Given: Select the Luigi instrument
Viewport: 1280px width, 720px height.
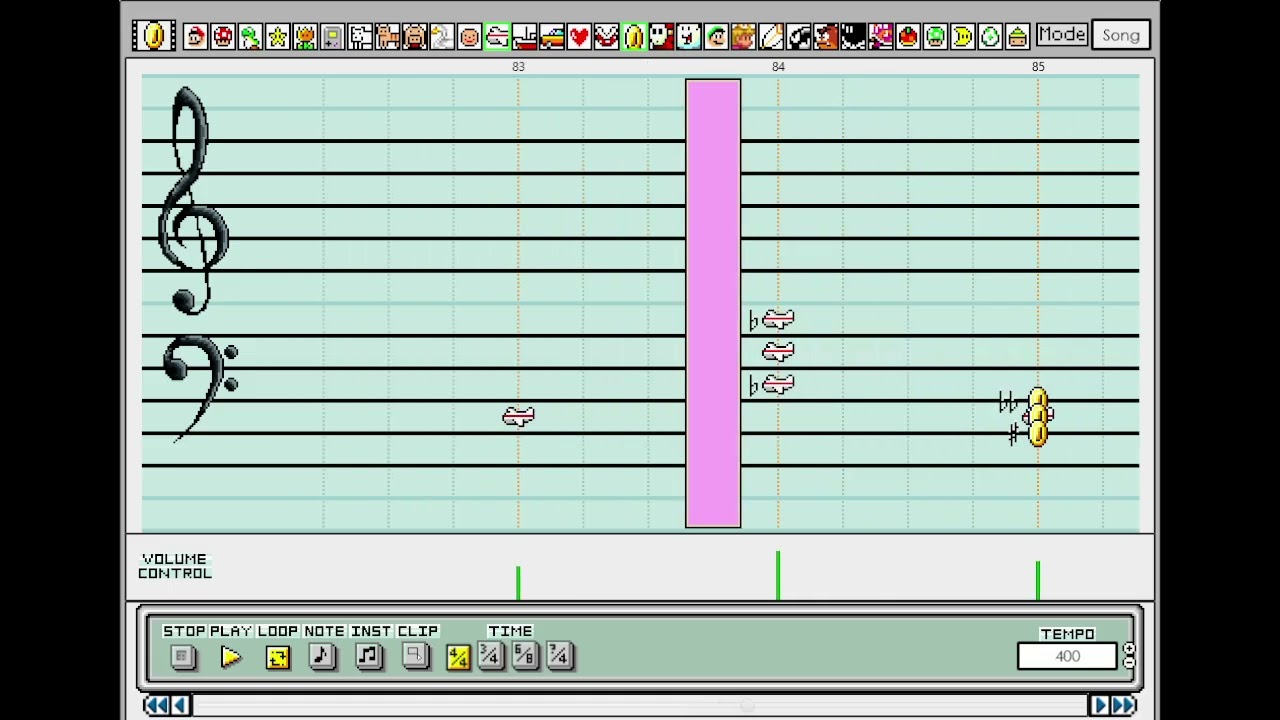Looking at the screenshot, I should click(716, 37).
